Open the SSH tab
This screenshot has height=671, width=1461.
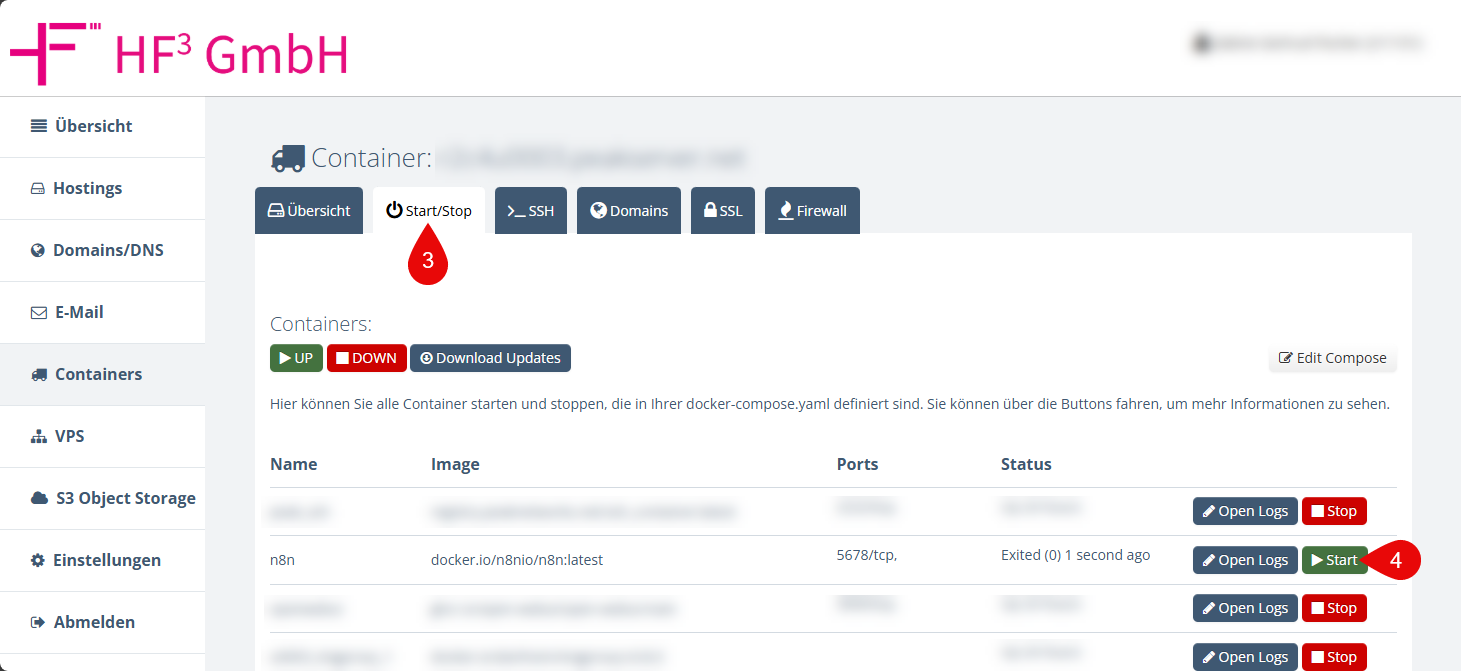(x=530, y=211)
